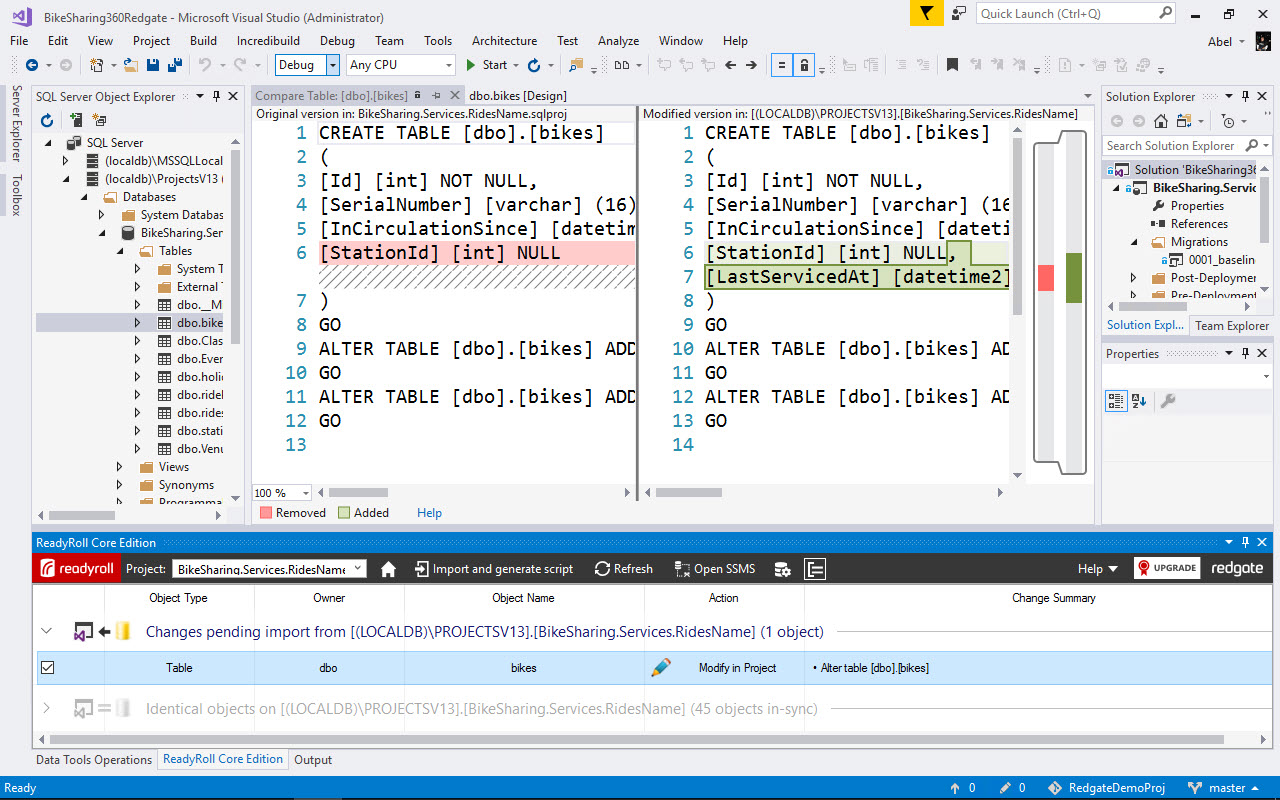Screen dimensions: 1280x800
Task: Click the Help link under the diff view
Action: [x=430, y=513]
